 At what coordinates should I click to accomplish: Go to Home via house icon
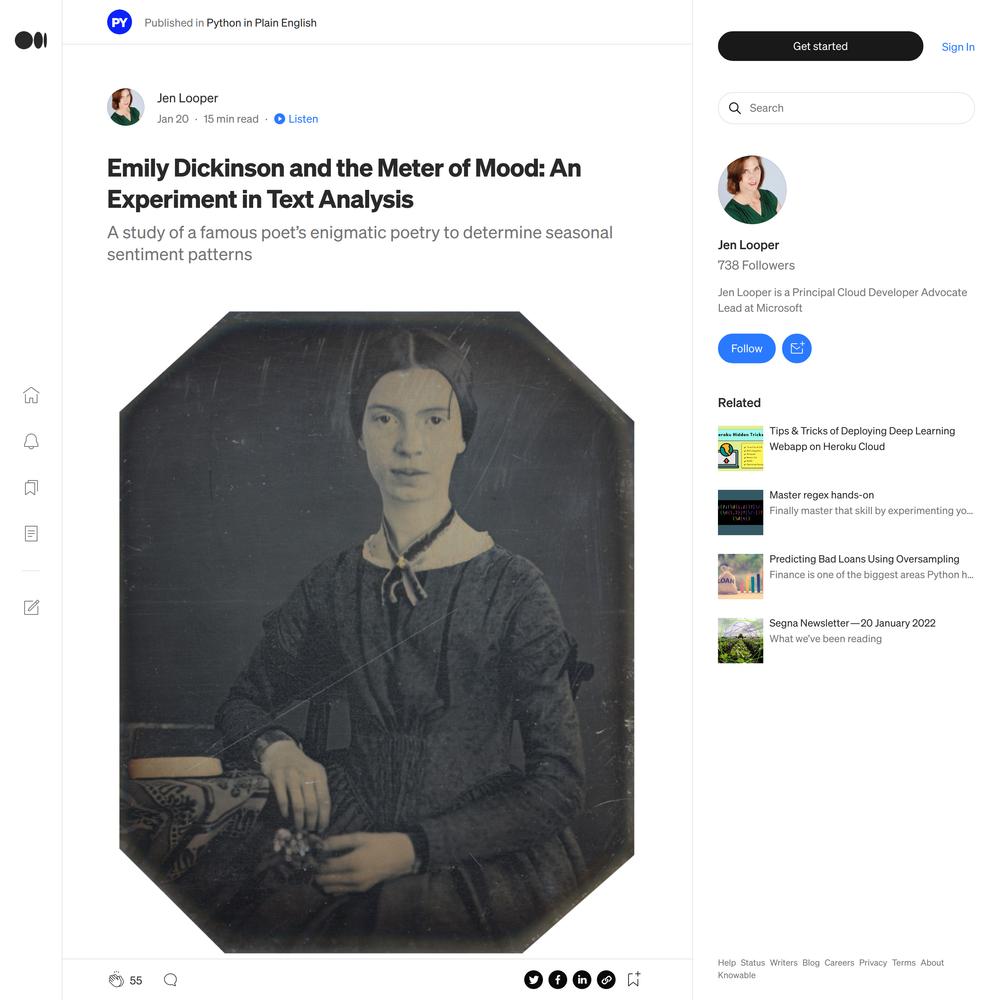click(x=31, y=395)
